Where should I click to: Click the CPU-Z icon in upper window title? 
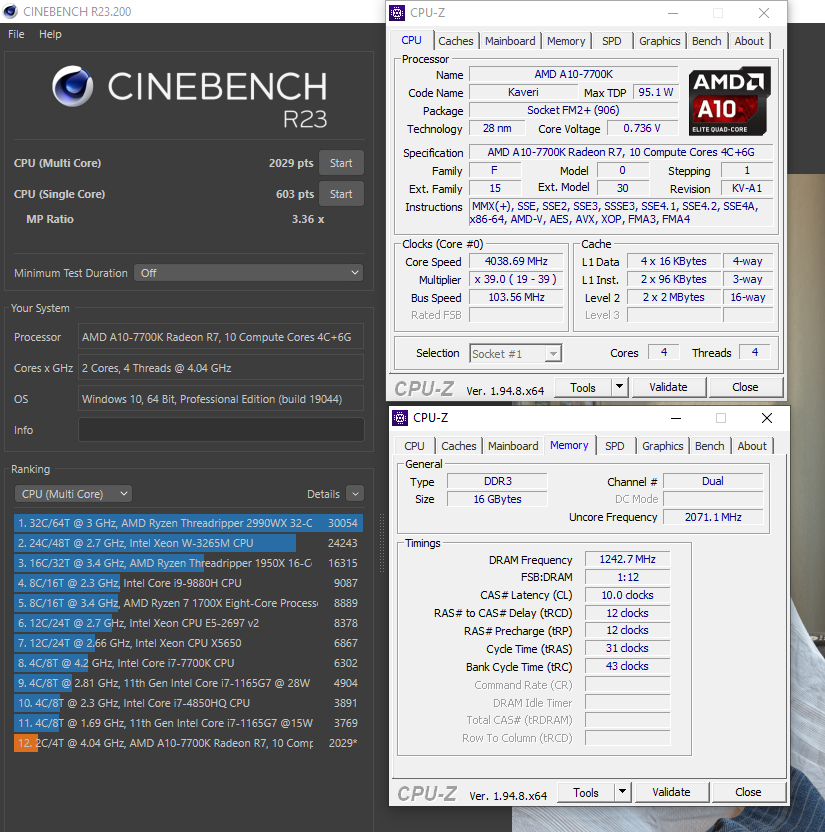[397, 13]
